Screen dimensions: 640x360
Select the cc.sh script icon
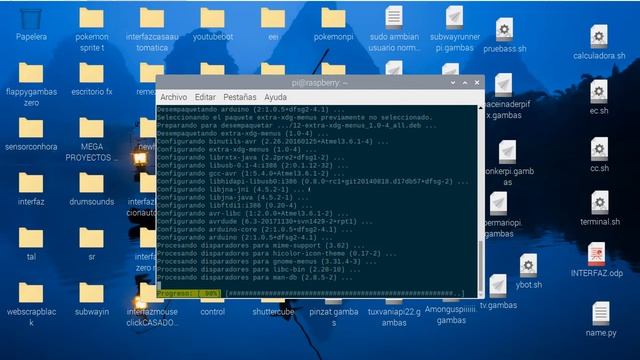(599, 149)
